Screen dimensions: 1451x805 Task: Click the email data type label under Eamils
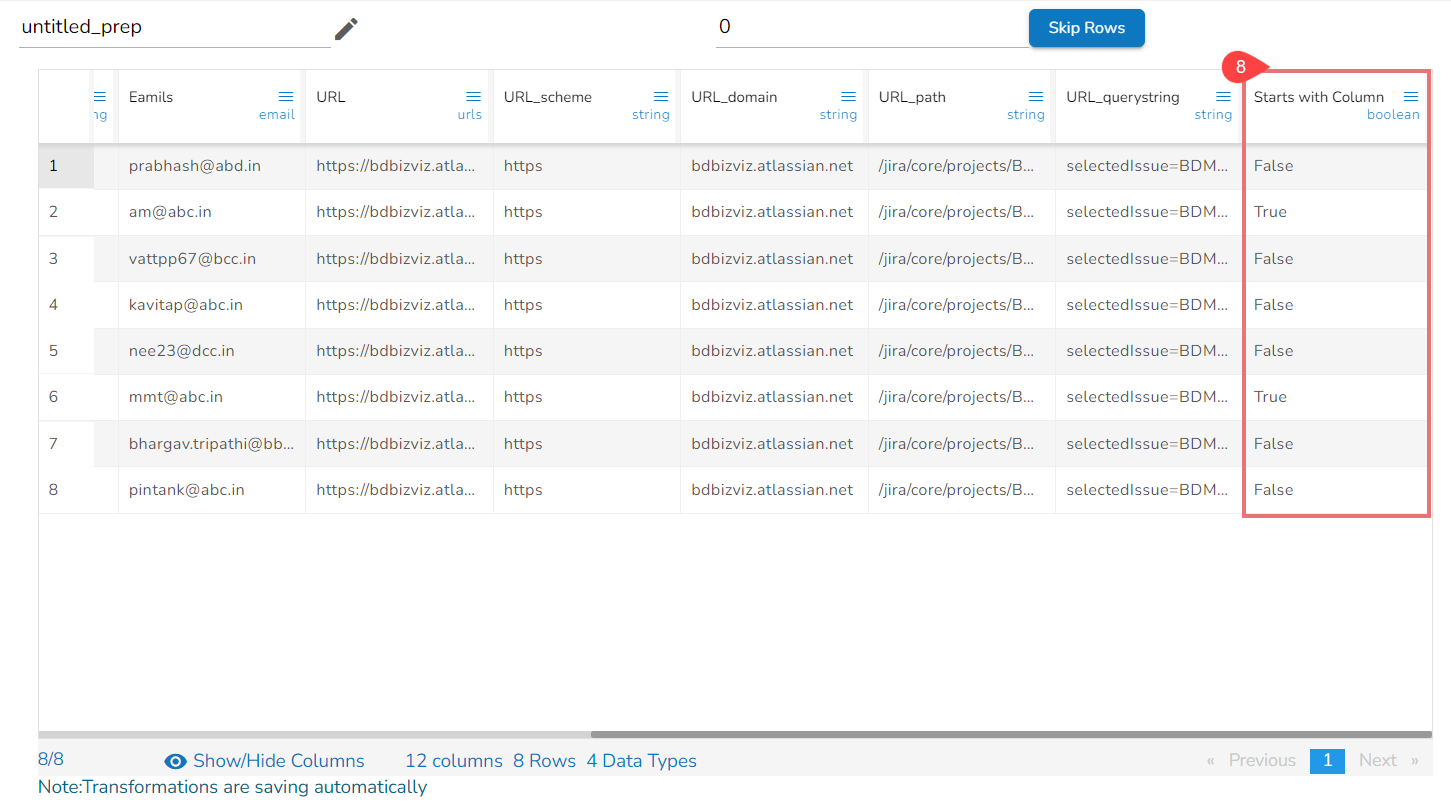[x=277, y=115]
